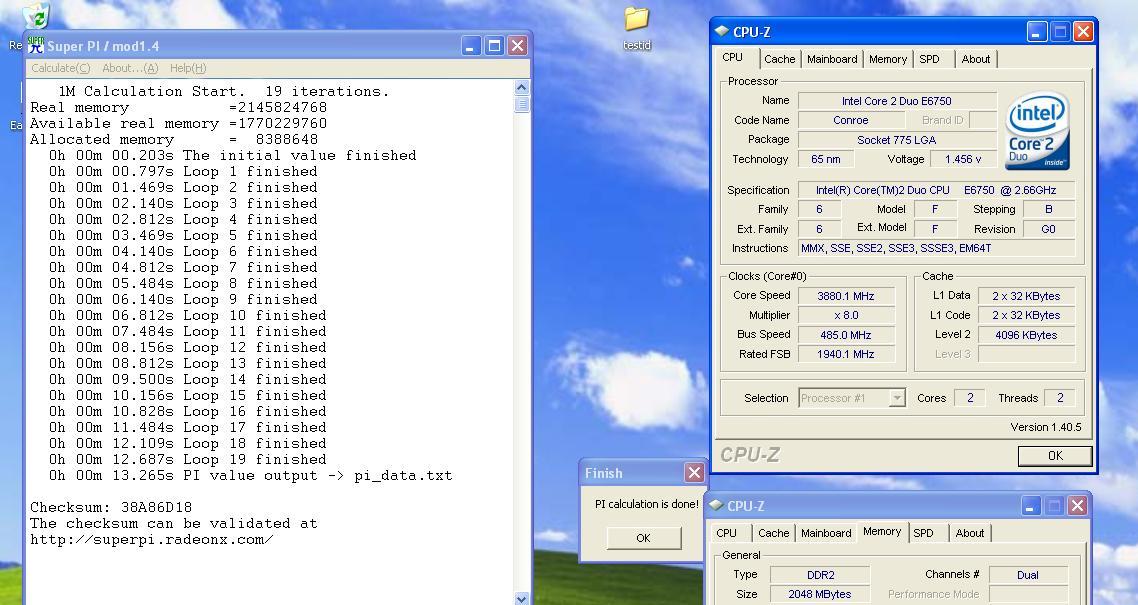This screenshot has height=605, width=1138.
Task: Select Memory tab in lower CPU-Z window
Action: 882,531
